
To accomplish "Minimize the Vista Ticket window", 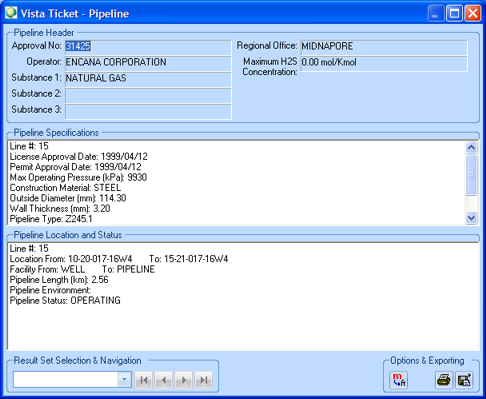I will pyautogui.click(x=436, y=14).
